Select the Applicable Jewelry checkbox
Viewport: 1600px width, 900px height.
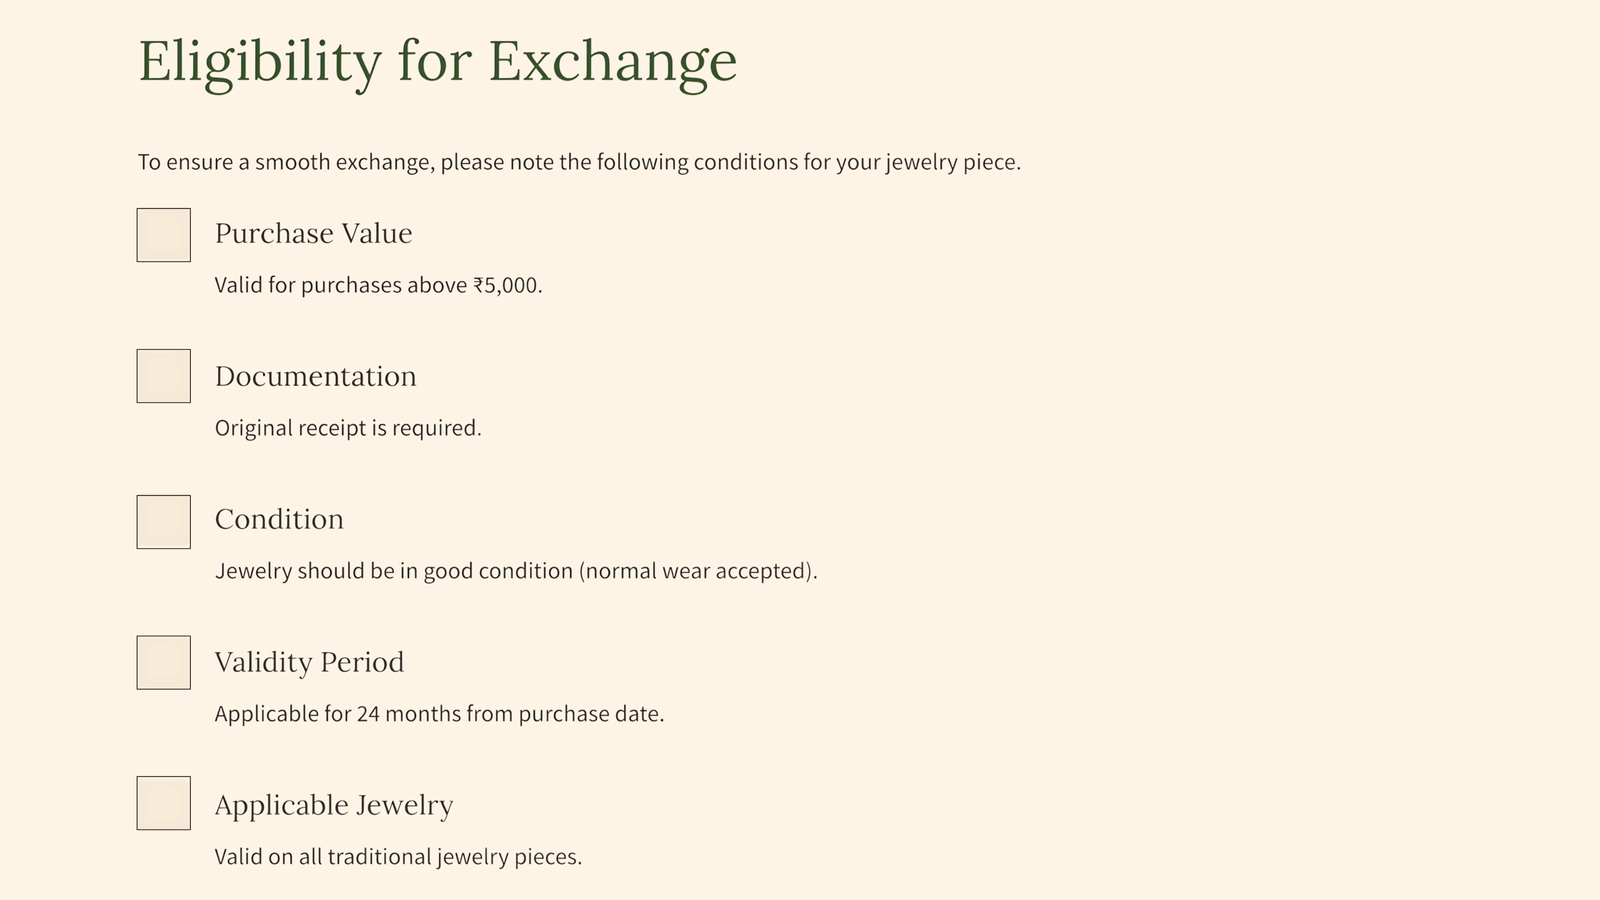coord(164,803)
